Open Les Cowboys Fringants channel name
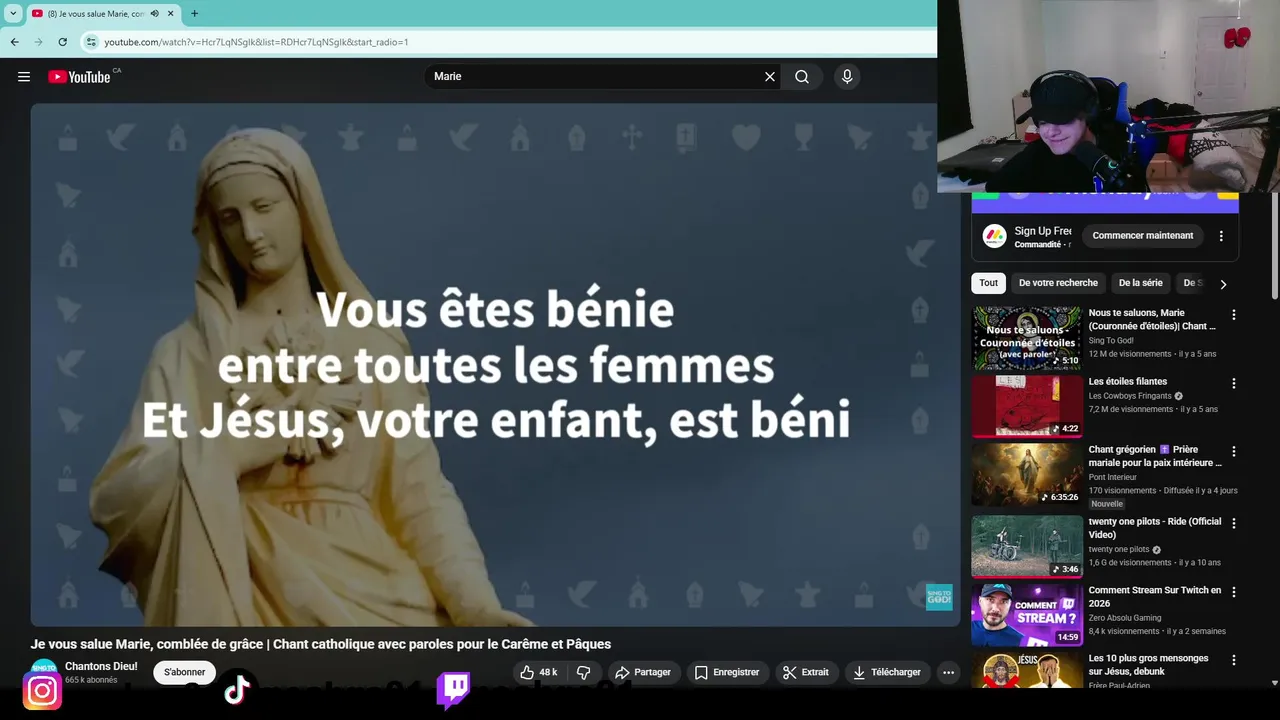Viewport: 1280px width, 720px height. coord(1130,396)
